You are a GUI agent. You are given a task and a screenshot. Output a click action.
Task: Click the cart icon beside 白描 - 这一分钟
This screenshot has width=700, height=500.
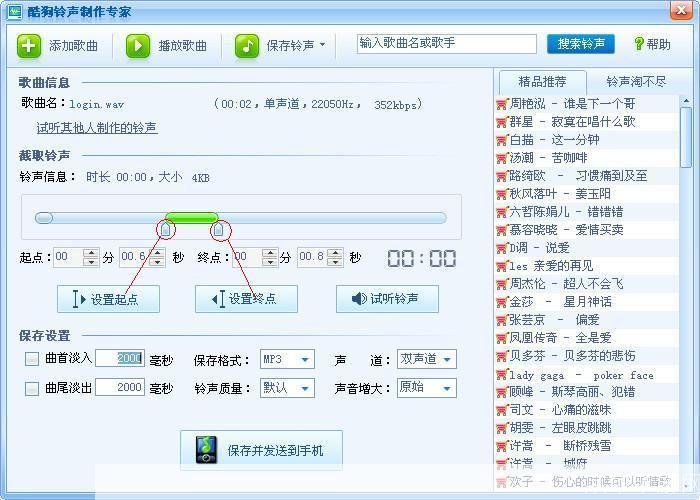click(x=502, y=140)
